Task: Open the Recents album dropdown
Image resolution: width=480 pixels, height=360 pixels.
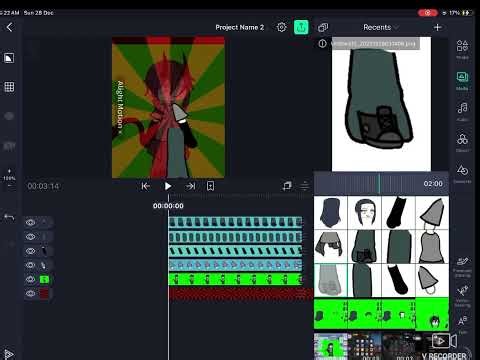Action: tap(380, 27)
